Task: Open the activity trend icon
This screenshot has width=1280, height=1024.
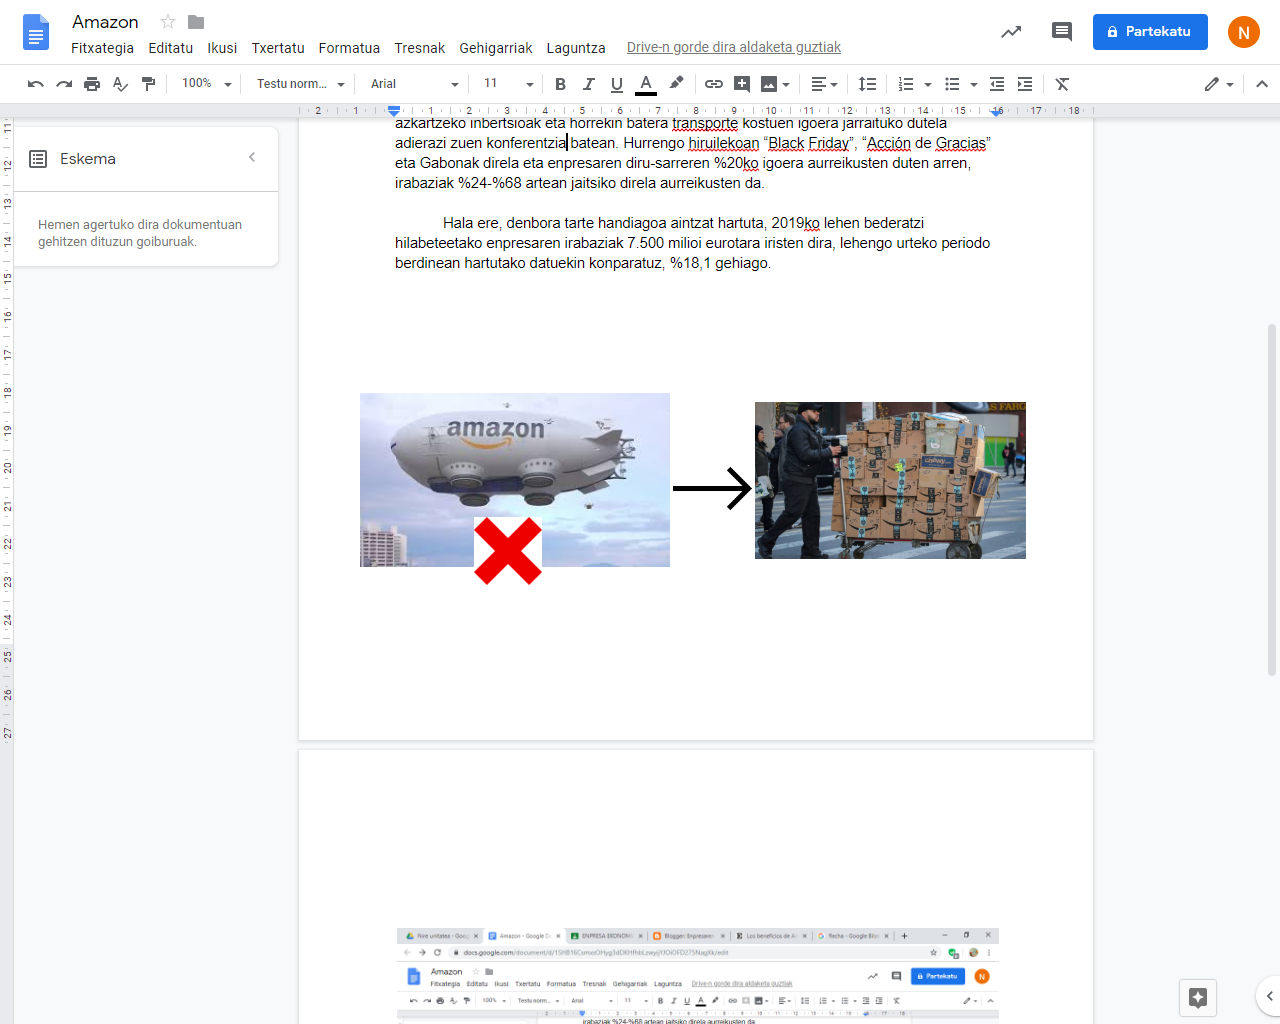Action: point(1011,32)
